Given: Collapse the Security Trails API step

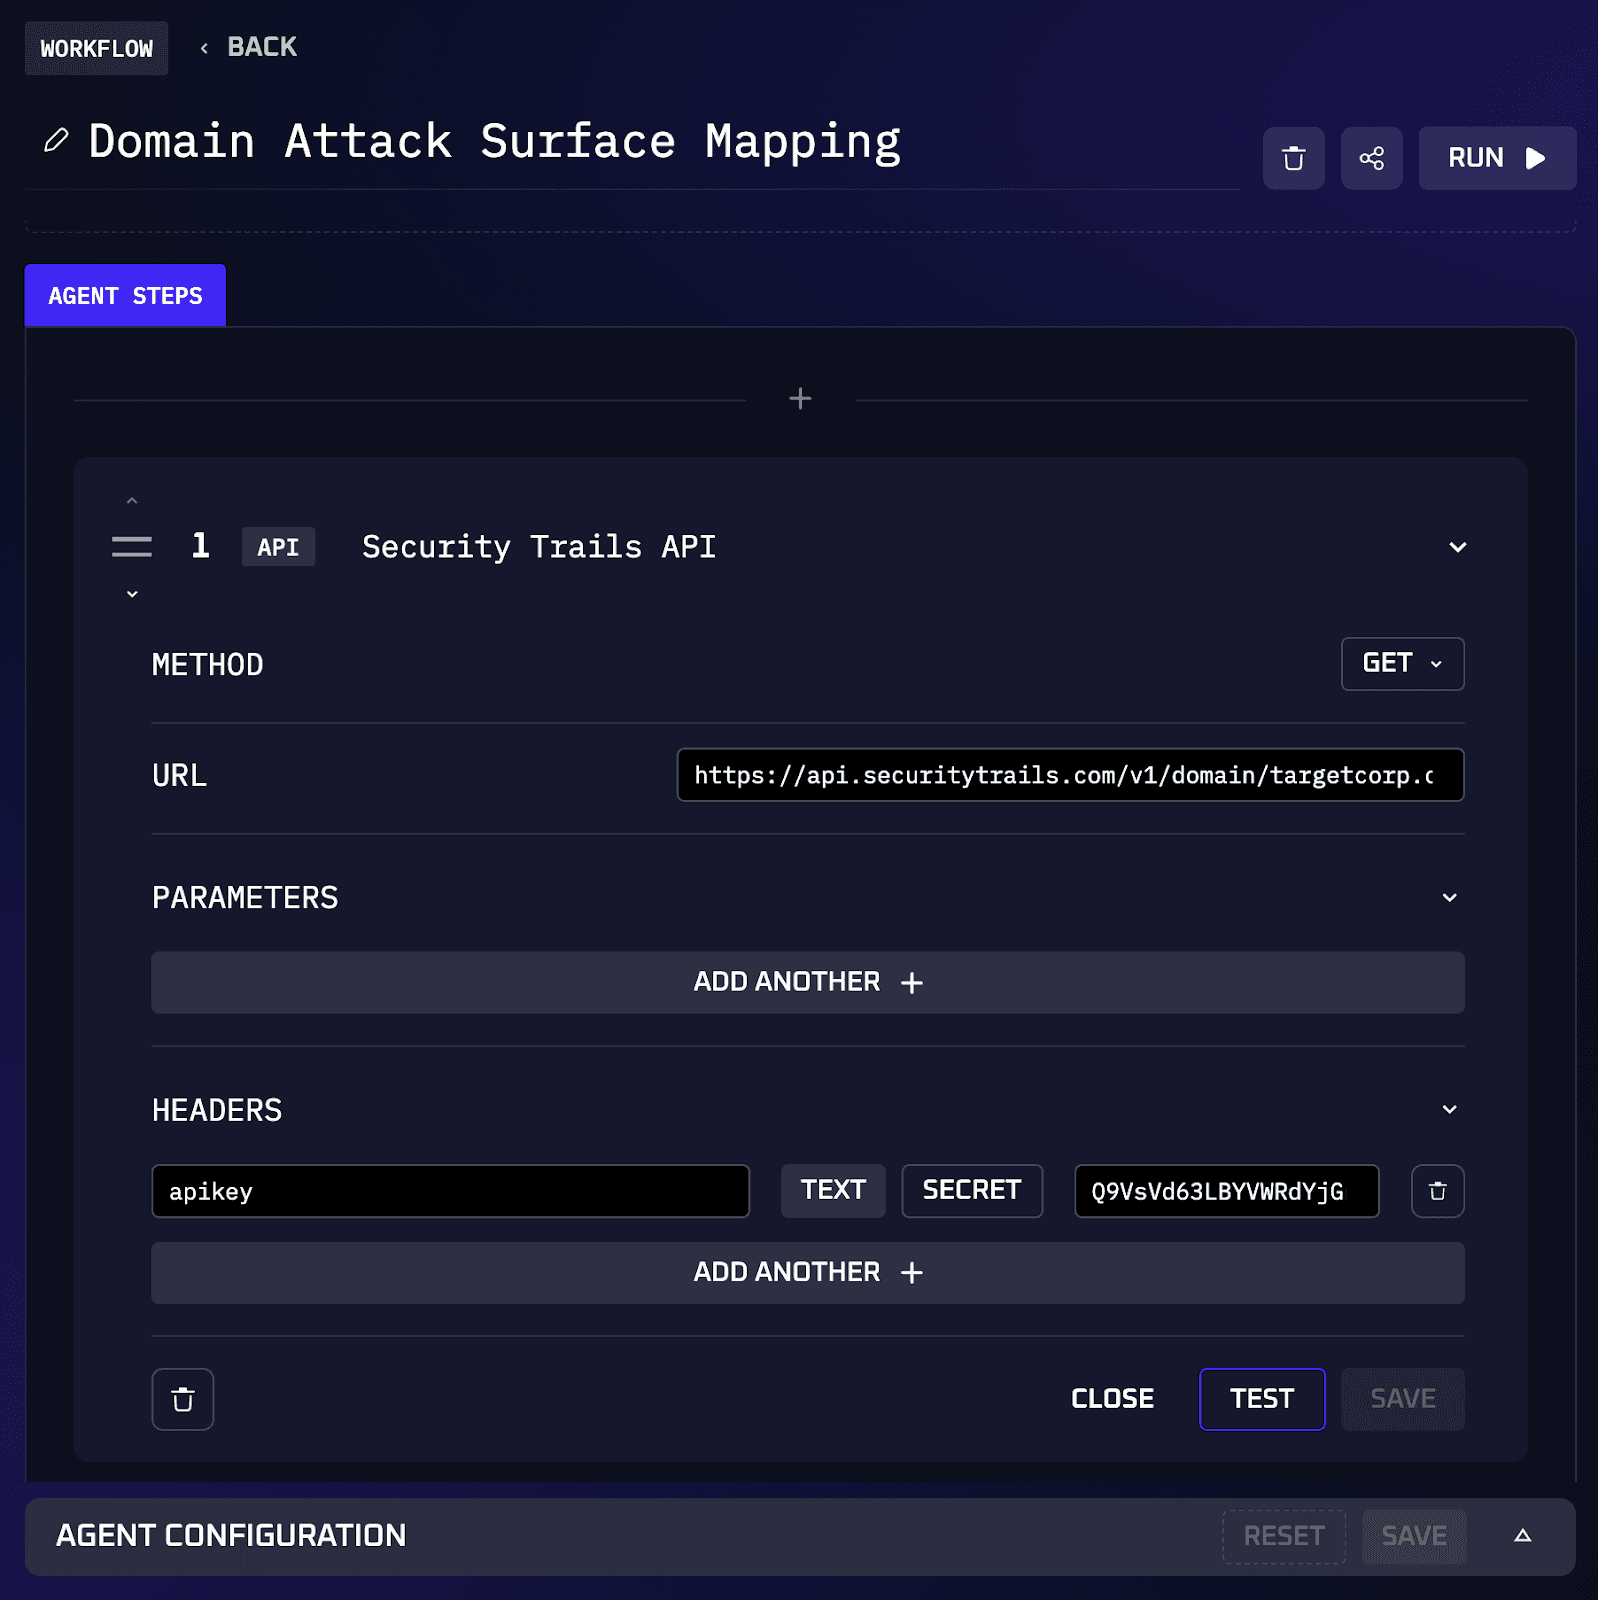Looking at the screenshot, I should tap(1457, 547).
